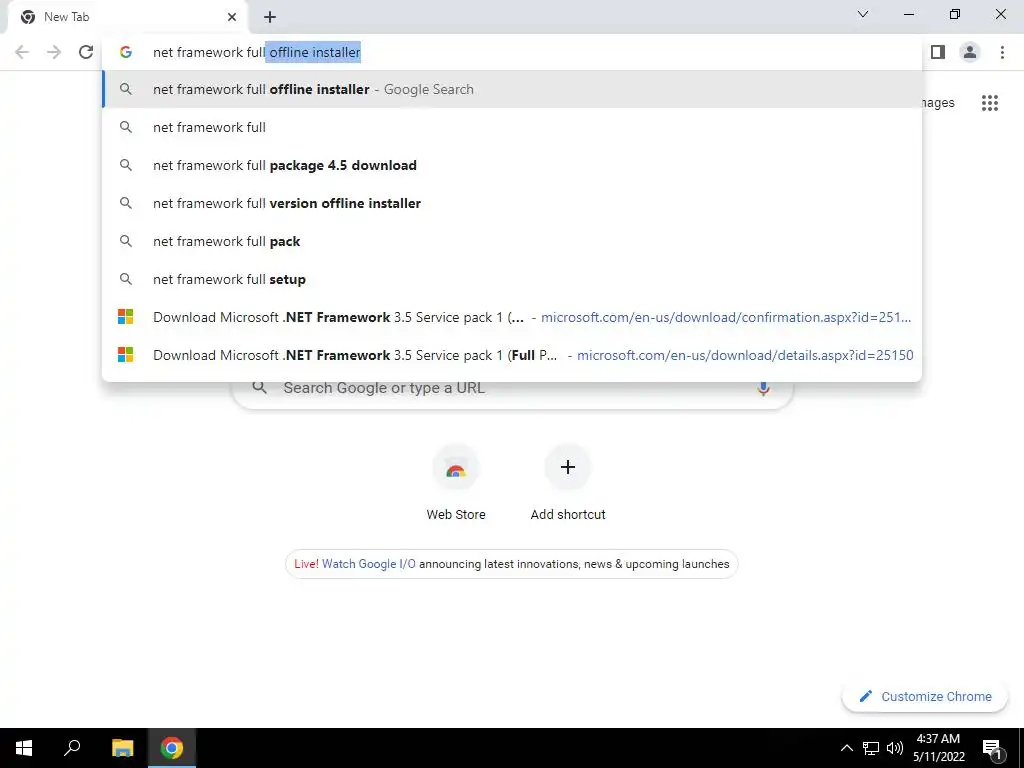Pick 'net framework full pack' suggestion
This screenshot has height=768, width=1024.
[x=513, y=241]
